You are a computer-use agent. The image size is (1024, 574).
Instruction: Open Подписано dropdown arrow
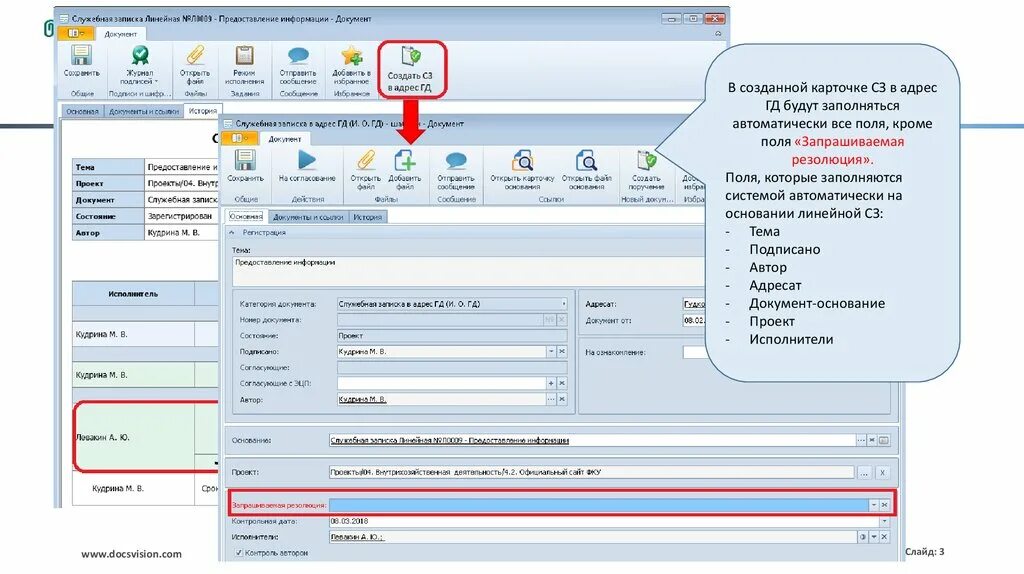551,351
